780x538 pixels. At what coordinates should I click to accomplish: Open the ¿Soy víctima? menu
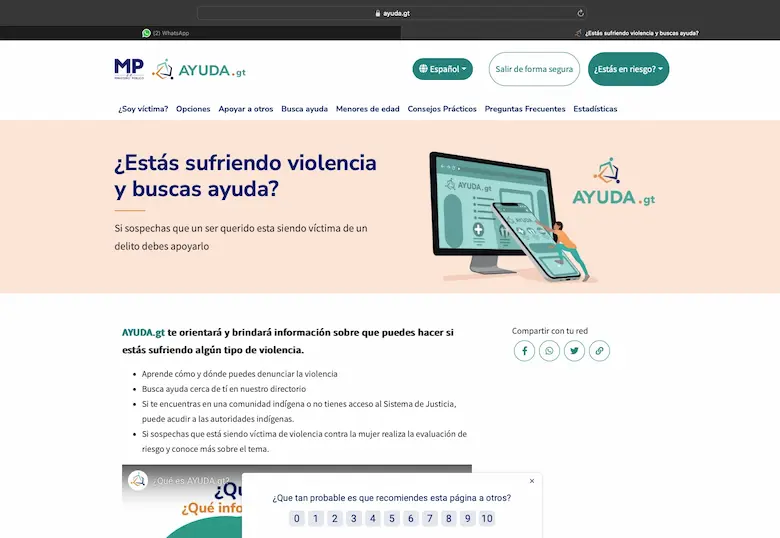tap(143, 109)
